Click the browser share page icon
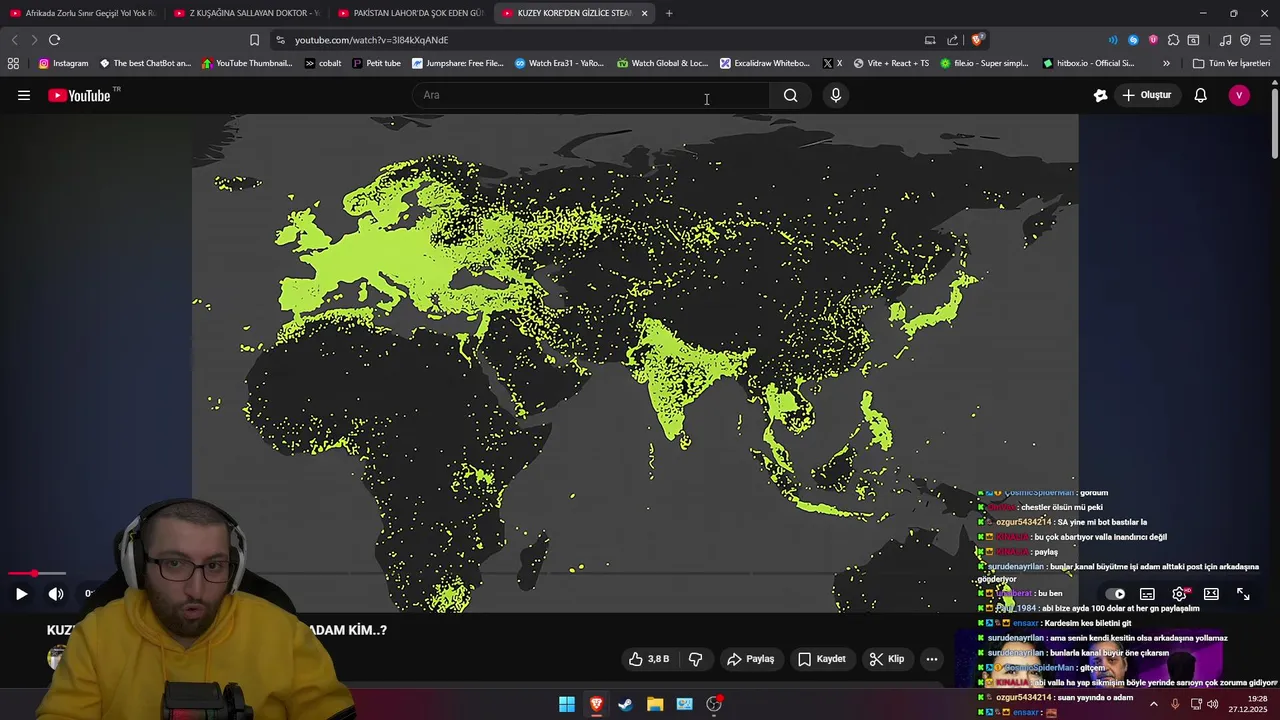The image size is (1280, 720). [952, 40]
